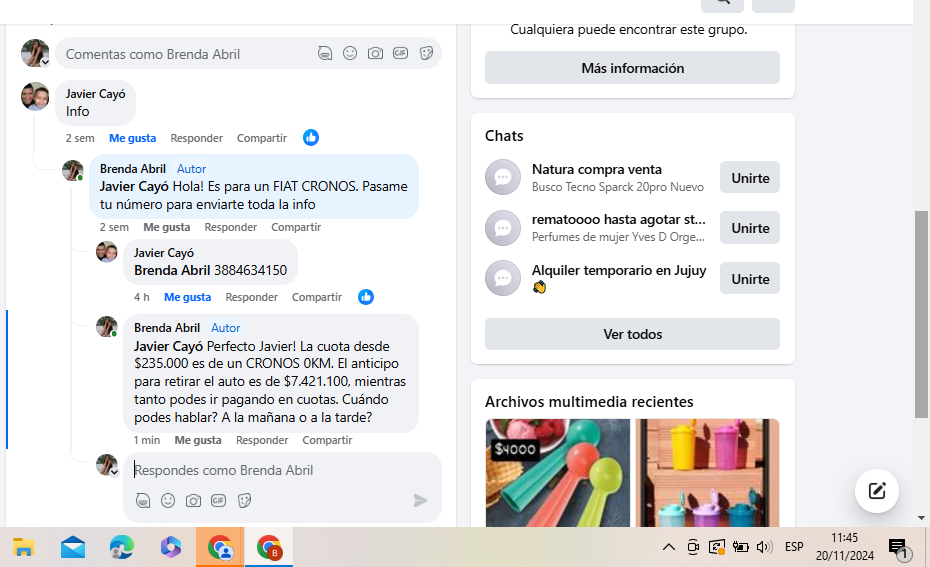Open clock showing 11:45 20/11/2024
The width and height of the screenshot is (930, 567).
point(845,547)
